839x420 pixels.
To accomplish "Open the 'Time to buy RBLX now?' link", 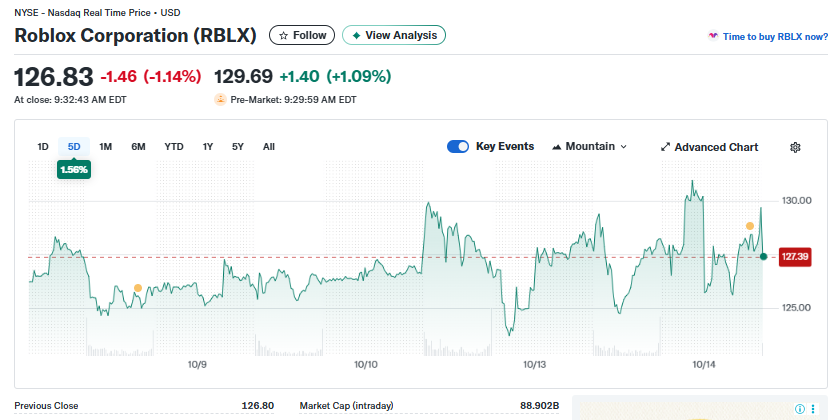I will [x=775, y=36].
